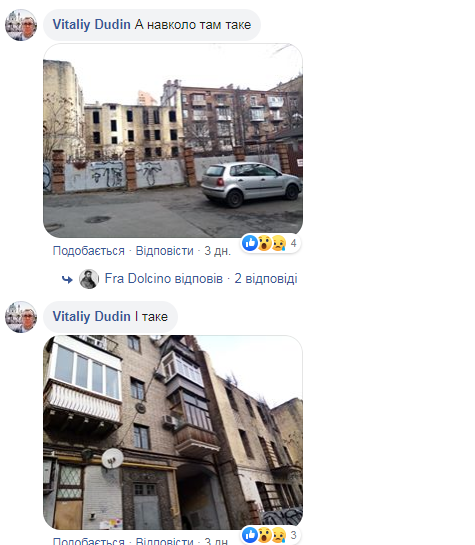Click 'Відповісти' under the first photo comment
The width and height of the screenshot is (475, 545).
pos(164,251)
